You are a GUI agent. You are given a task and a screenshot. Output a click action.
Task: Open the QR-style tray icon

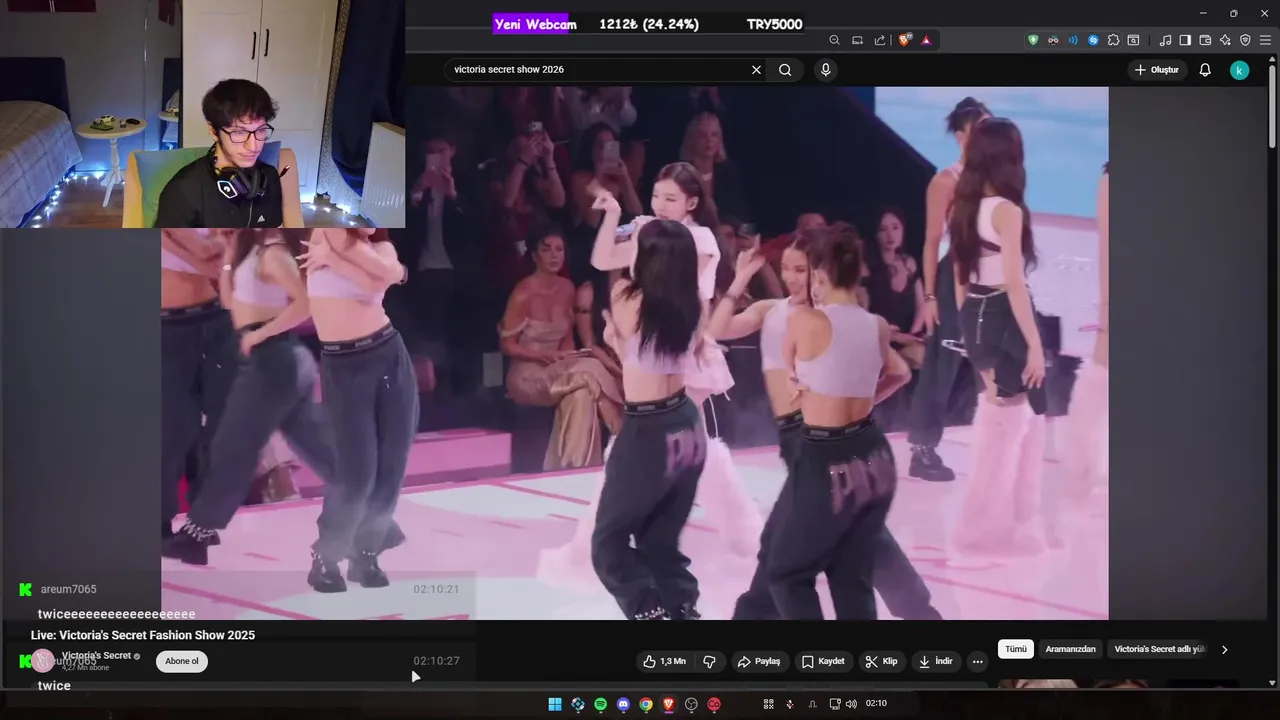click(x=769, y=704)
